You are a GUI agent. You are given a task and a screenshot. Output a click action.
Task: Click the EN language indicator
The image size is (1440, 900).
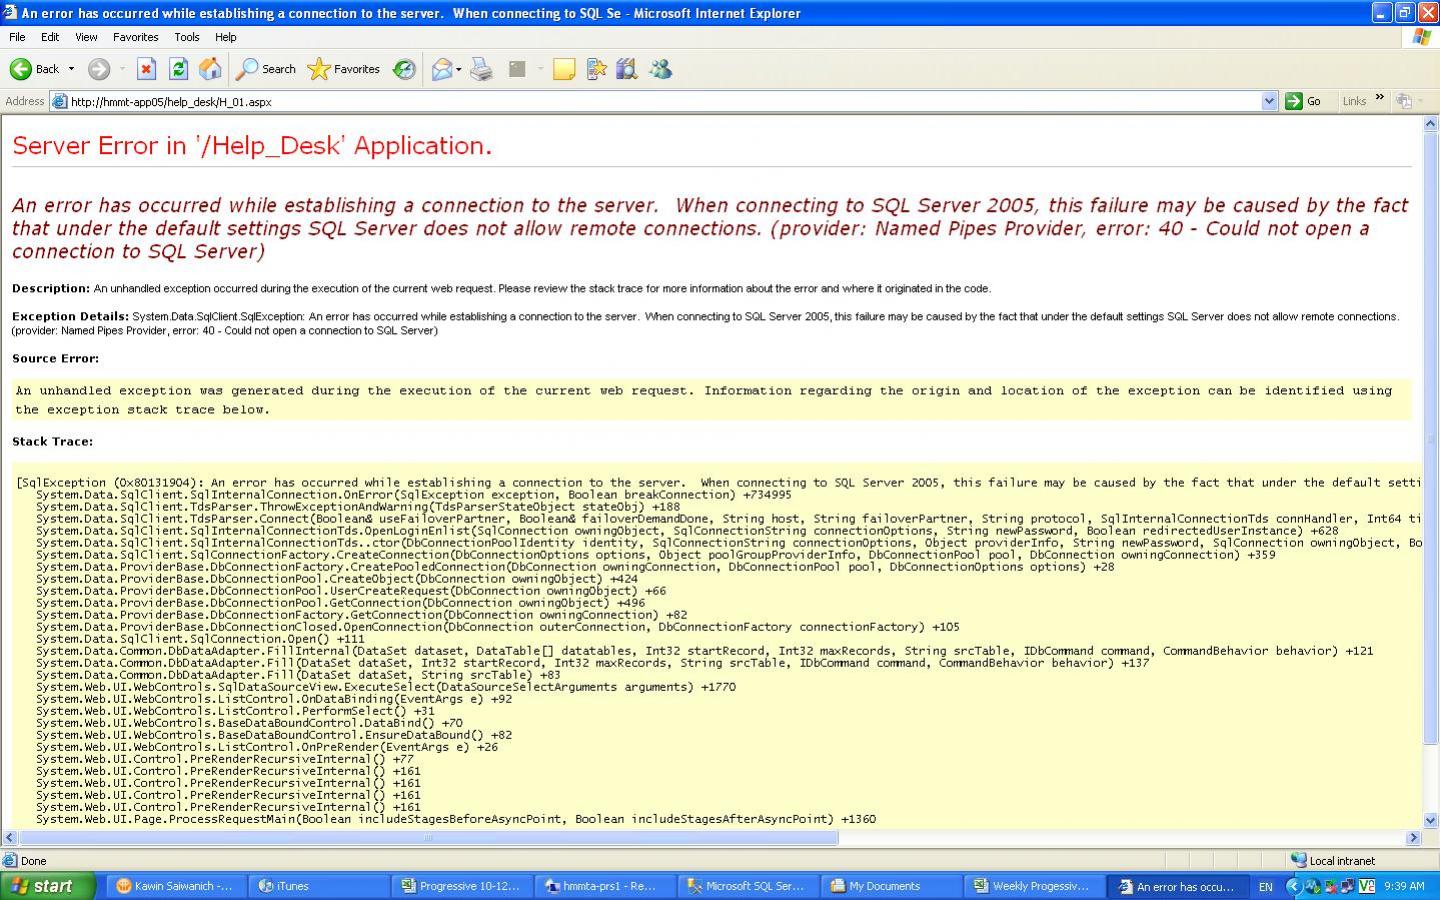(x=1265, y=887)
